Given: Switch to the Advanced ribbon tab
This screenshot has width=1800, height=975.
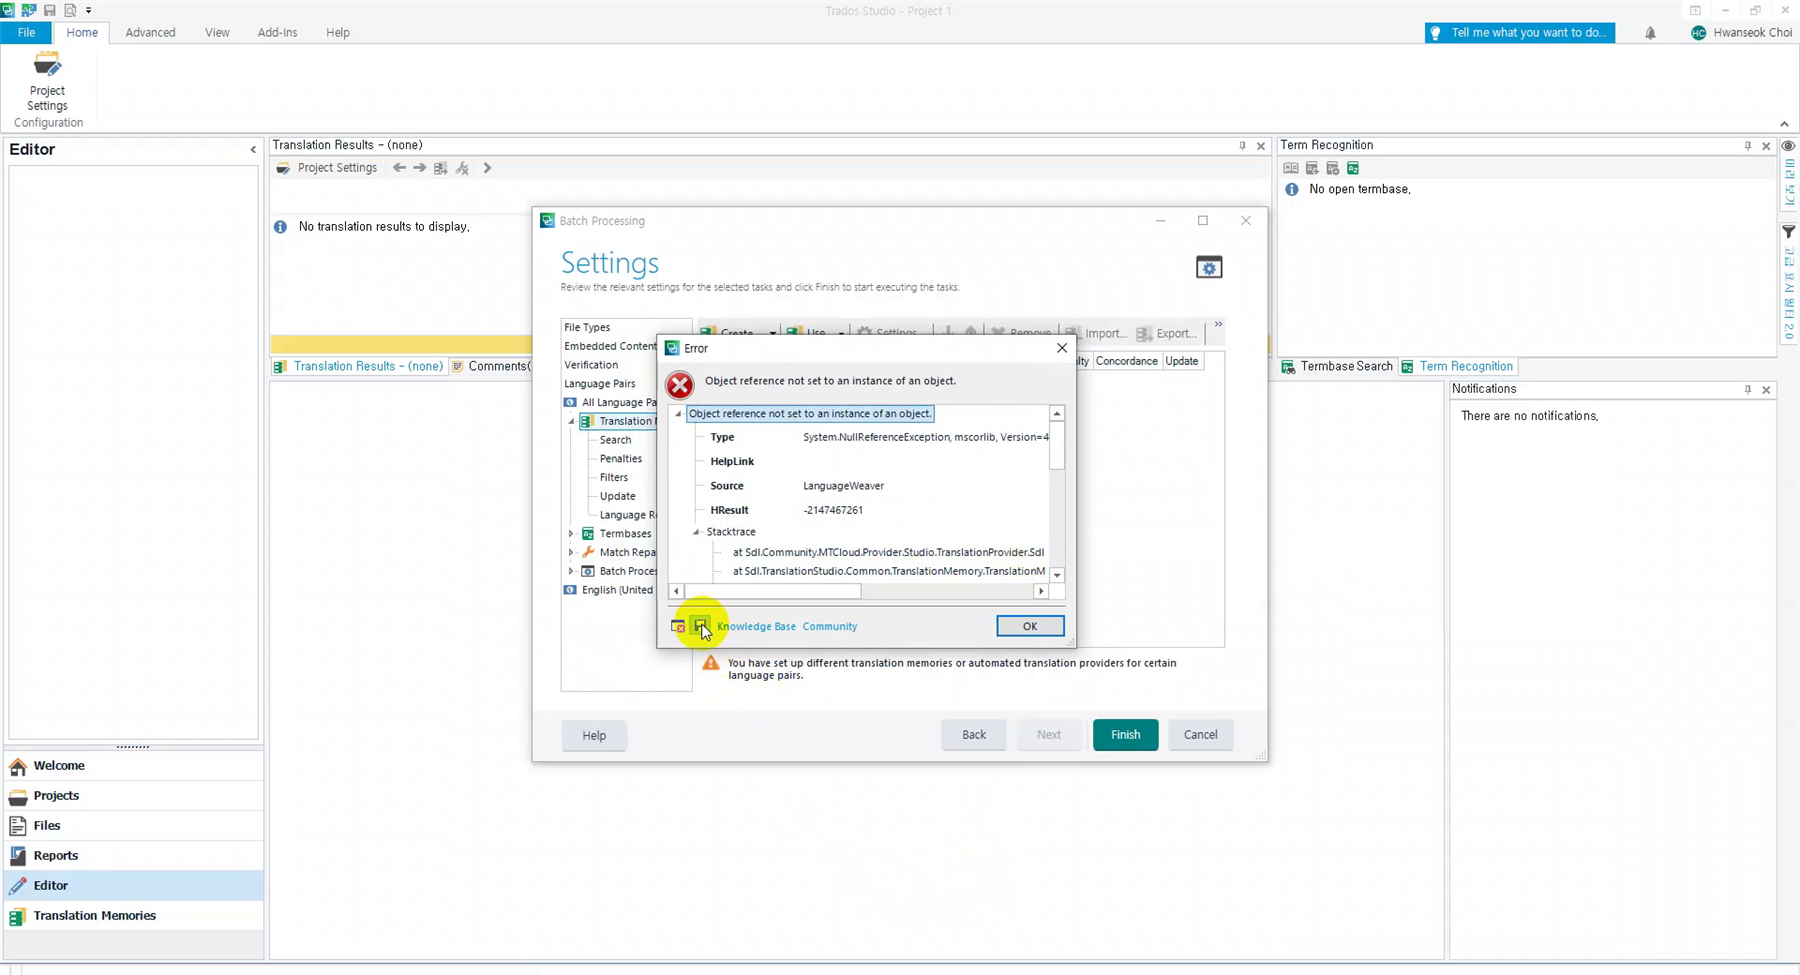Looking at the screenshot, I should click(150, 32).
